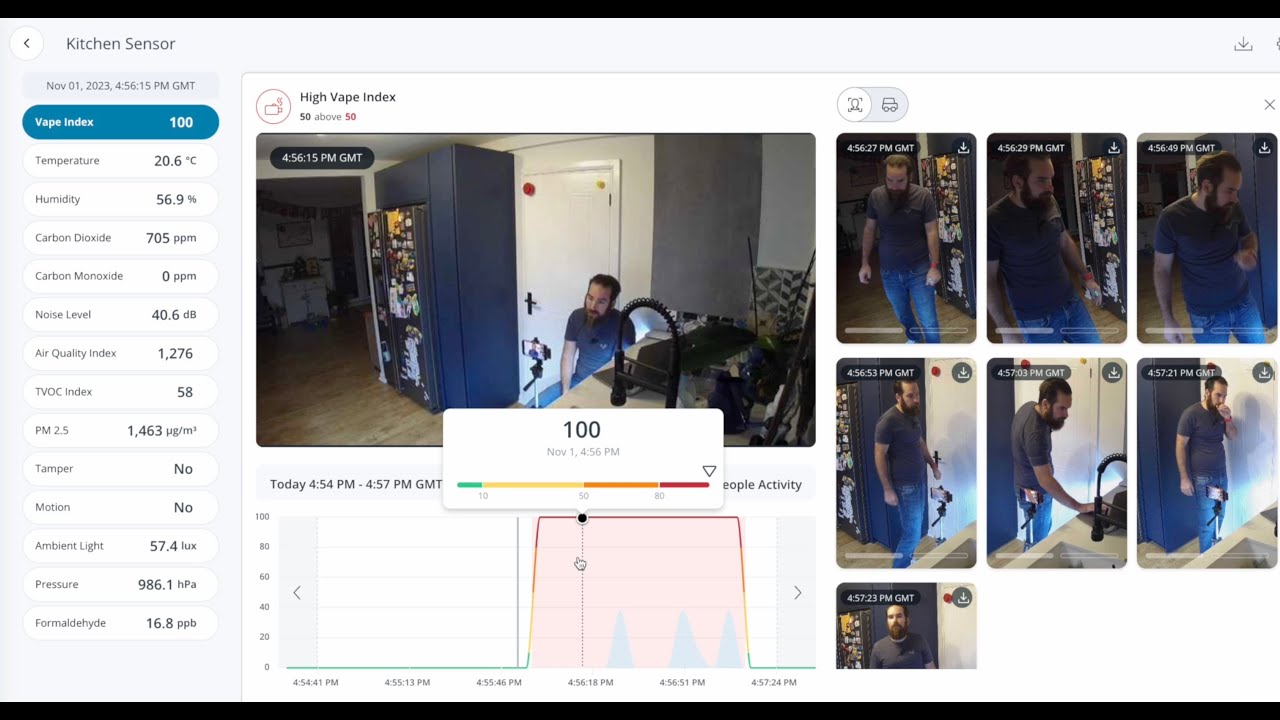Select the Noise Level metric row
This screenshot has height=720, width=1280.
pos(121,315)
